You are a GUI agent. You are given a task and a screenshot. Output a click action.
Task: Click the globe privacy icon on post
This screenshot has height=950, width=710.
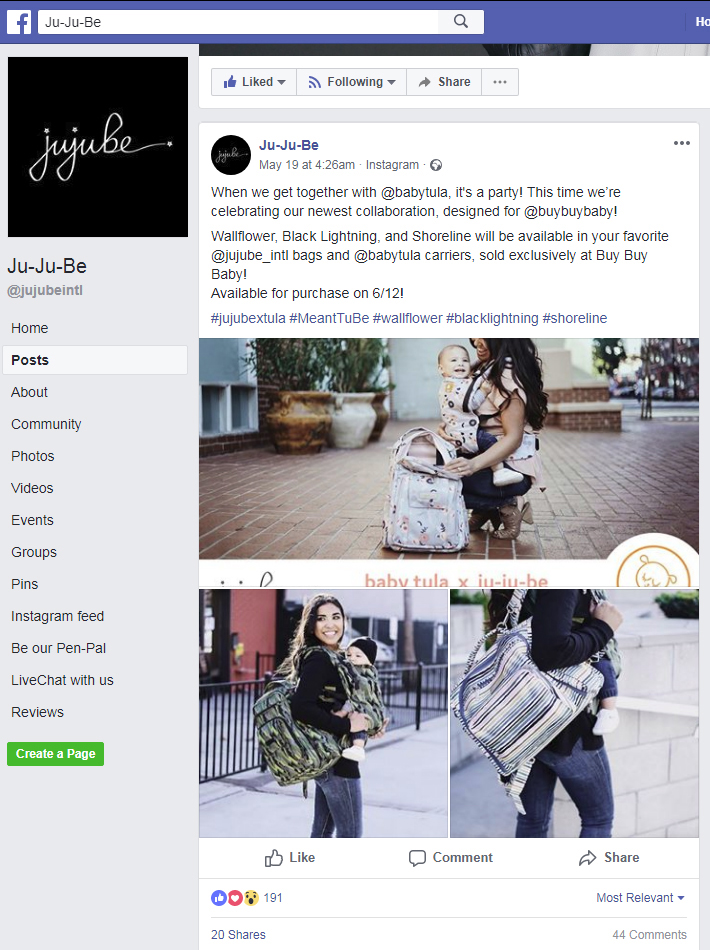click(436, 165)
